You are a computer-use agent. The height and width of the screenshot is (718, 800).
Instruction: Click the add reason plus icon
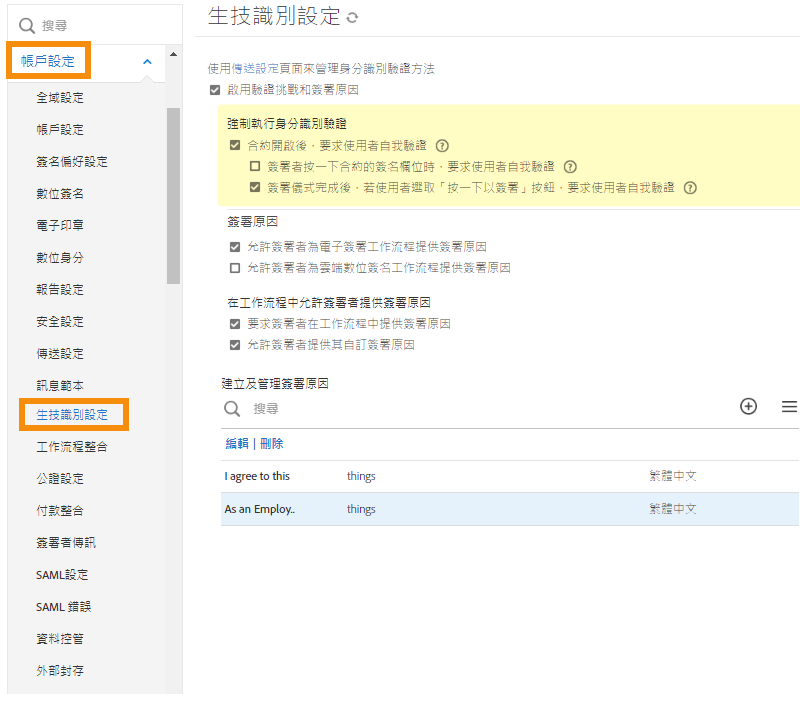[748, 406]
